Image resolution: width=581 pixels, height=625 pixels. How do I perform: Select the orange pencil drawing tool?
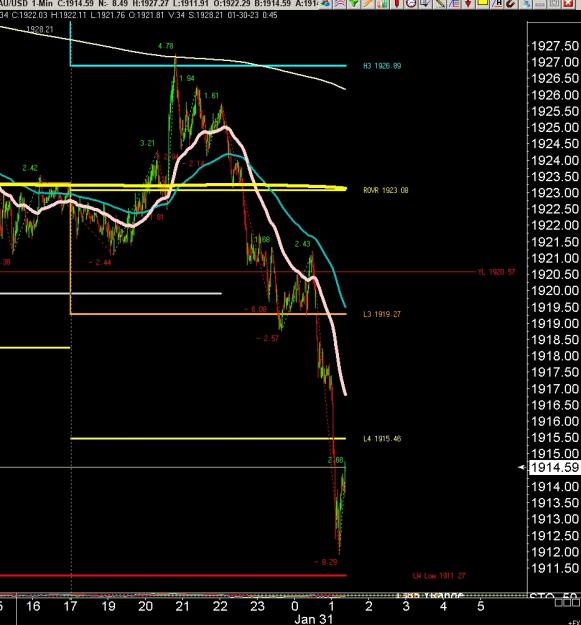[368, 4]
